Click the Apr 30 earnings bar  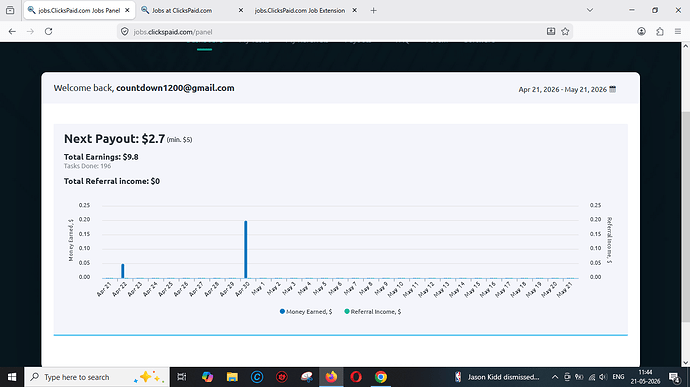pos(246,249)
